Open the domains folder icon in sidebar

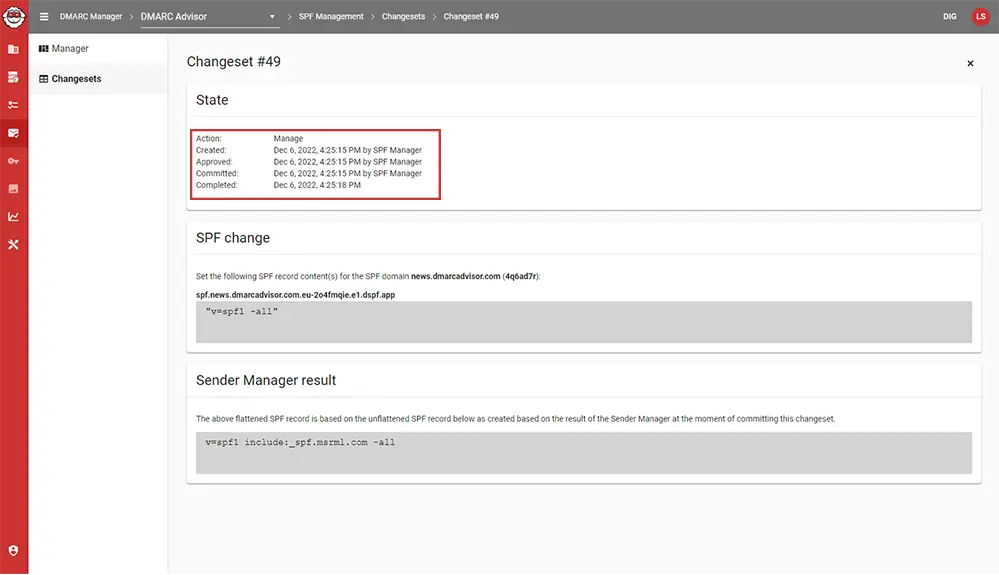tap(13, 49)
